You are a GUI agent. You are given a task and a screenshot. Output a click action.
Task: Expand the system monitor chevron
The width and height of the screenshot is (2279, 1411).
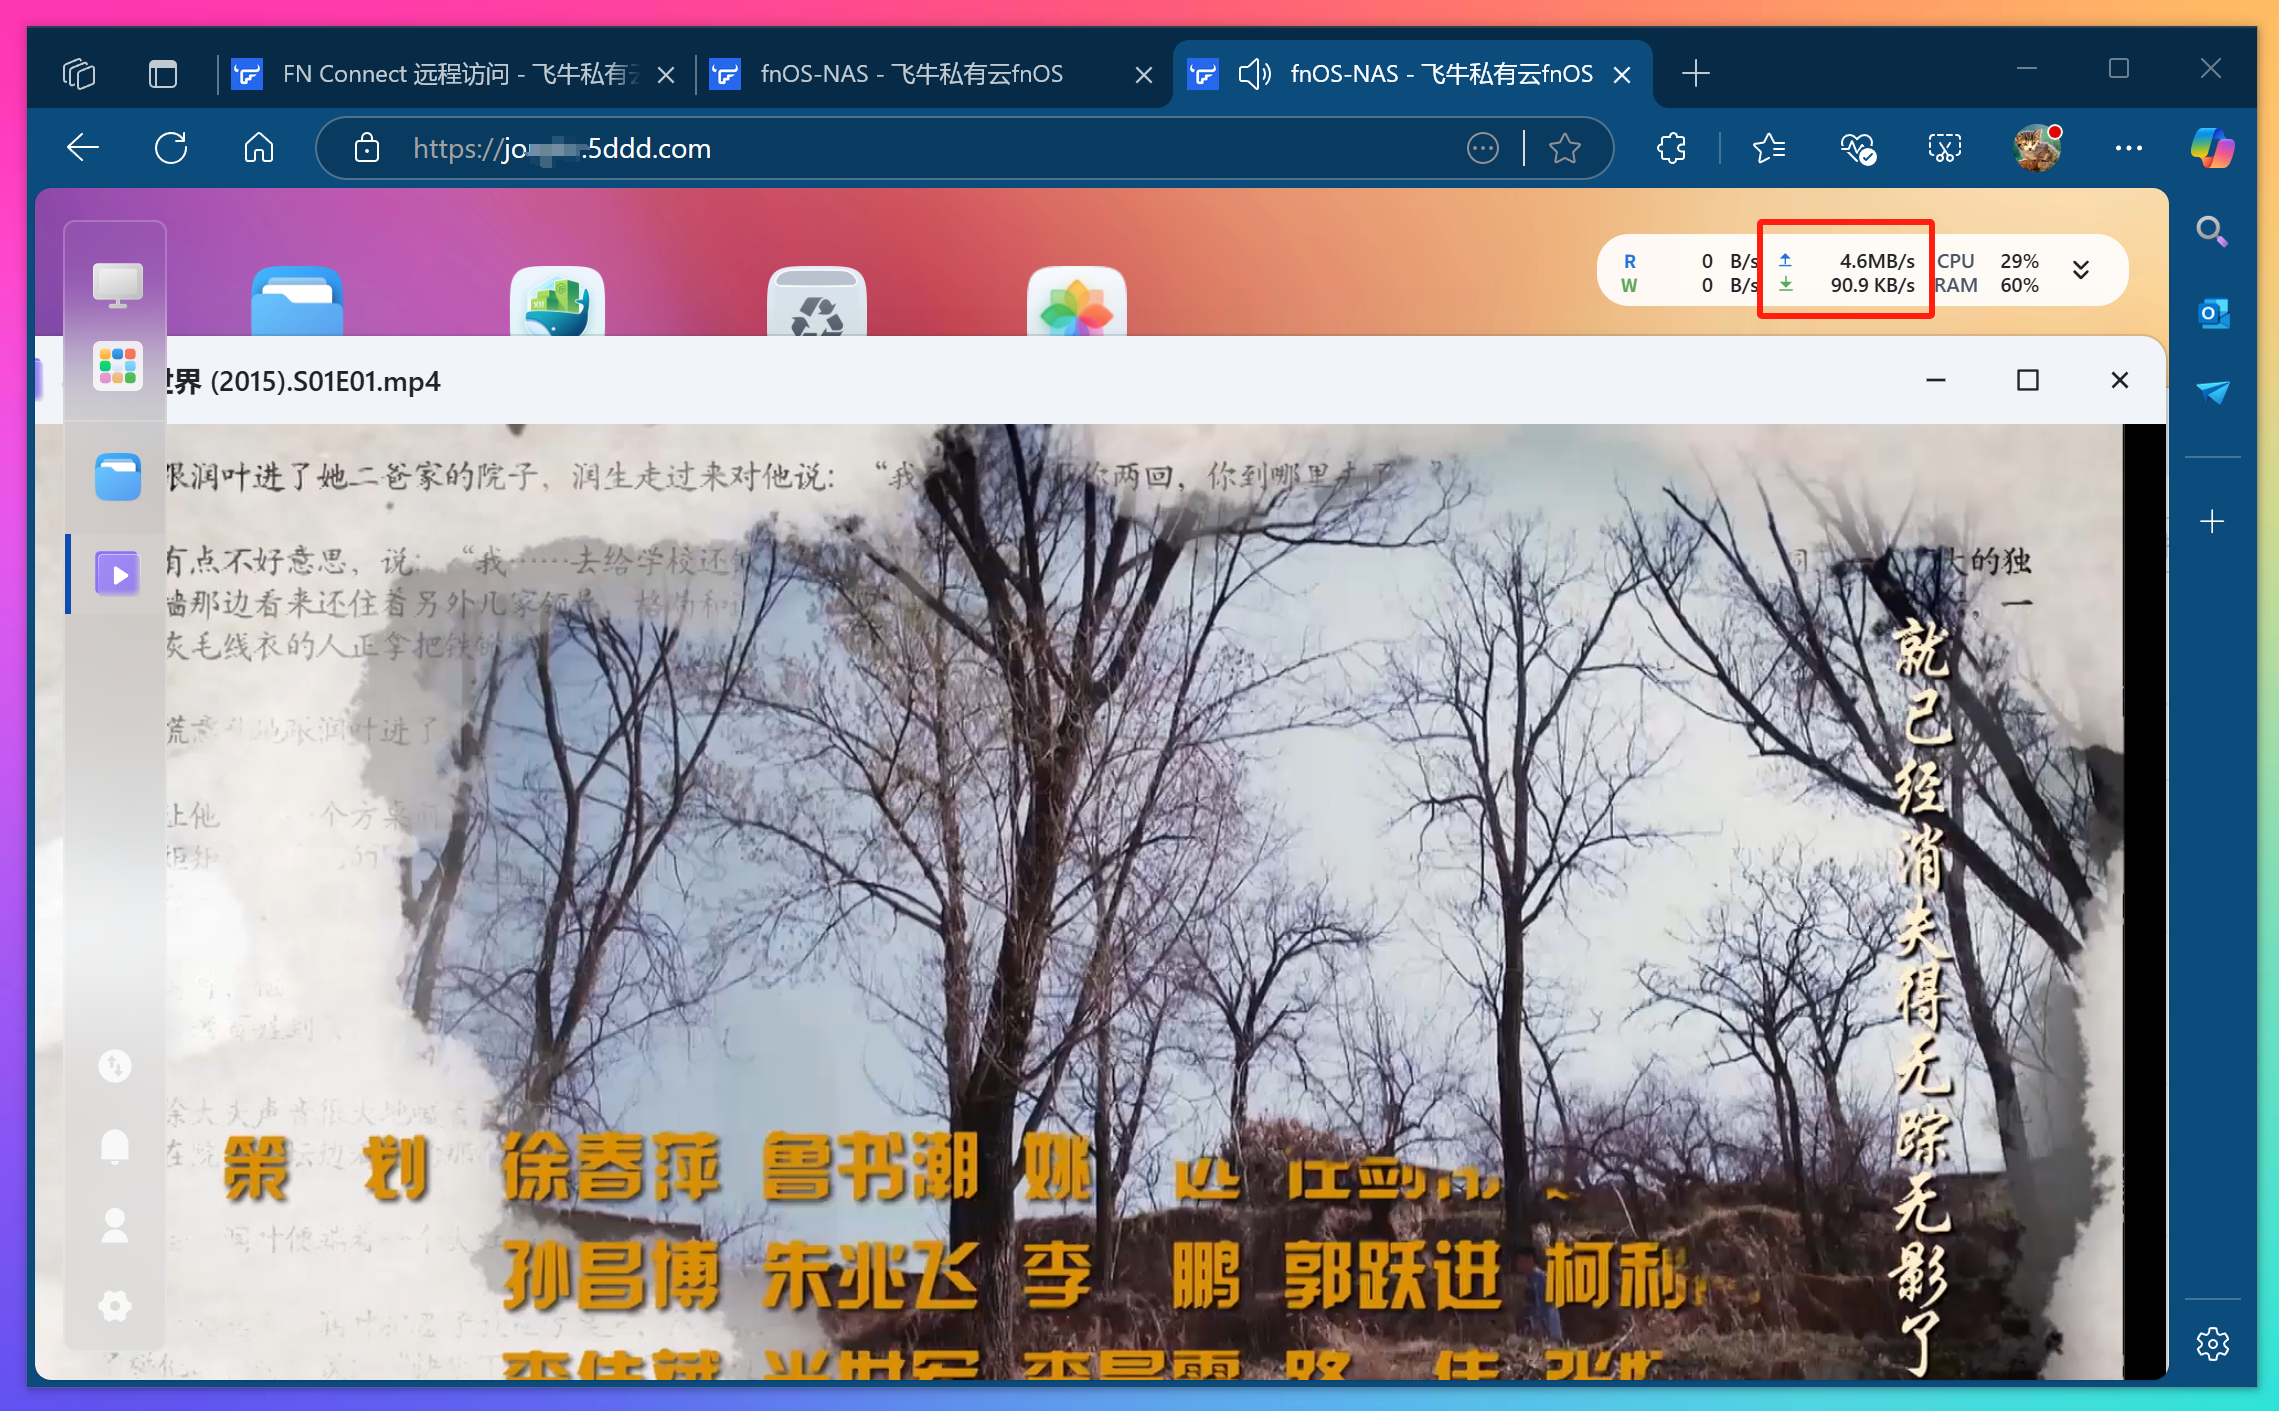pyautogui.click(x=2081, y=270)
